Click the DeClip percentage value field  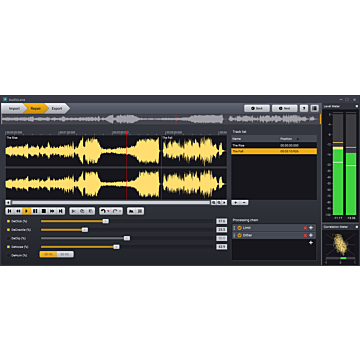221,238
